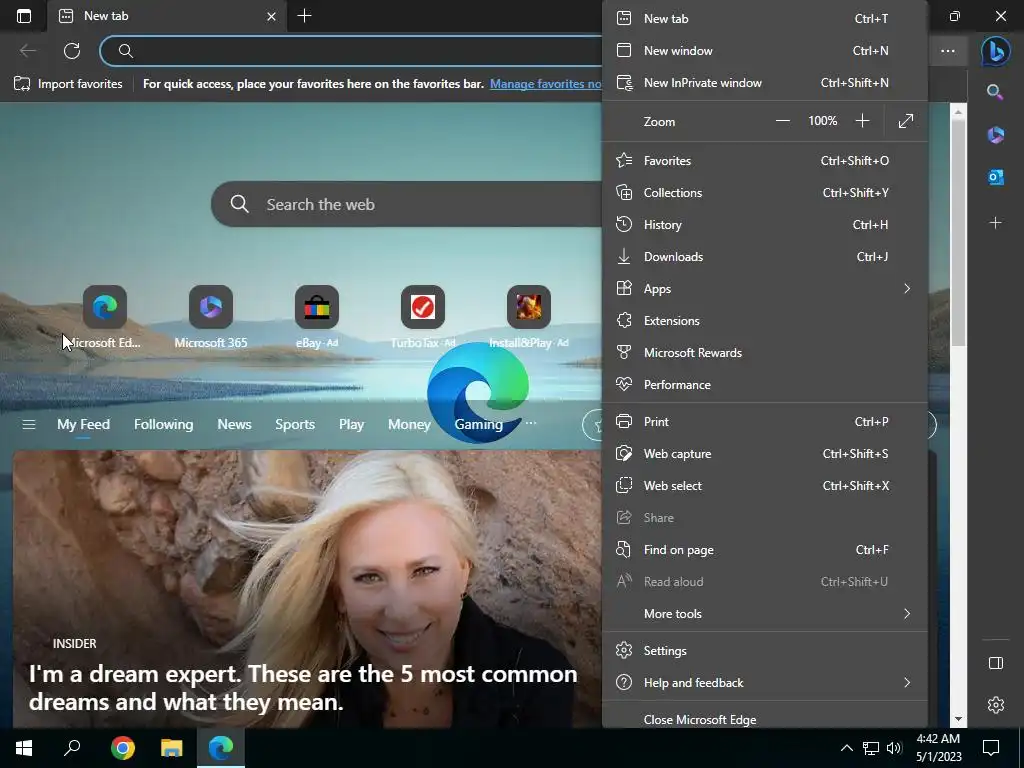
Task: Add a sidebar app with plus icon
Action: [x=996, y=223]
